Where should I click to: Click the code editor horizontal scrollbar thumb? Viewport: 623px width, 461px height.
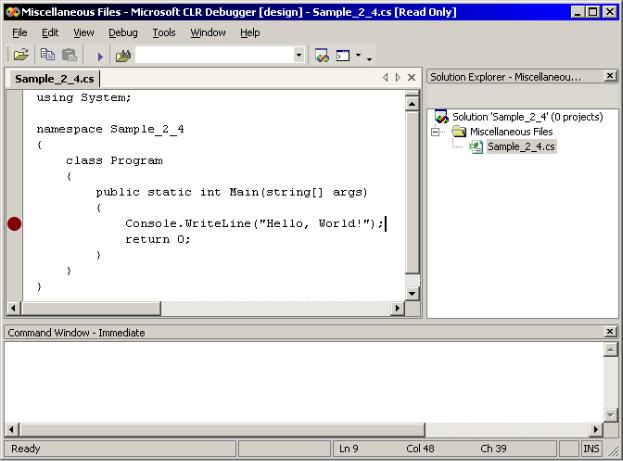[91, 308]
